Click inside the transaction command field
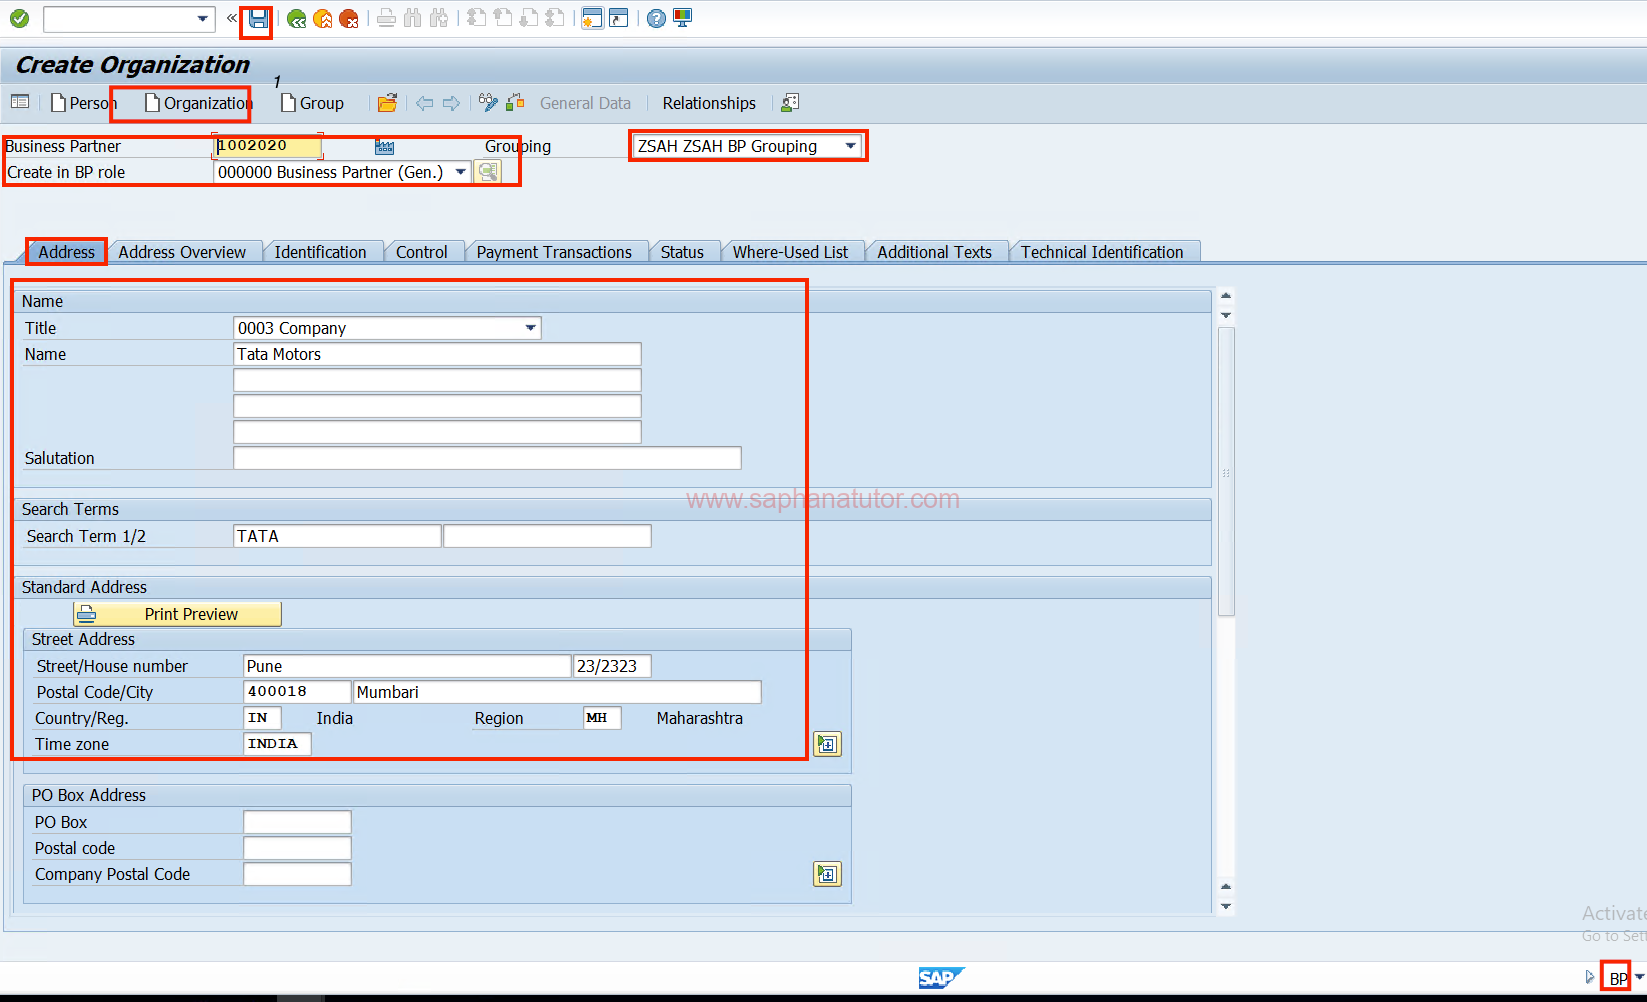The height and width of the screenshot is (1002, 1647). tap(120, 18)
